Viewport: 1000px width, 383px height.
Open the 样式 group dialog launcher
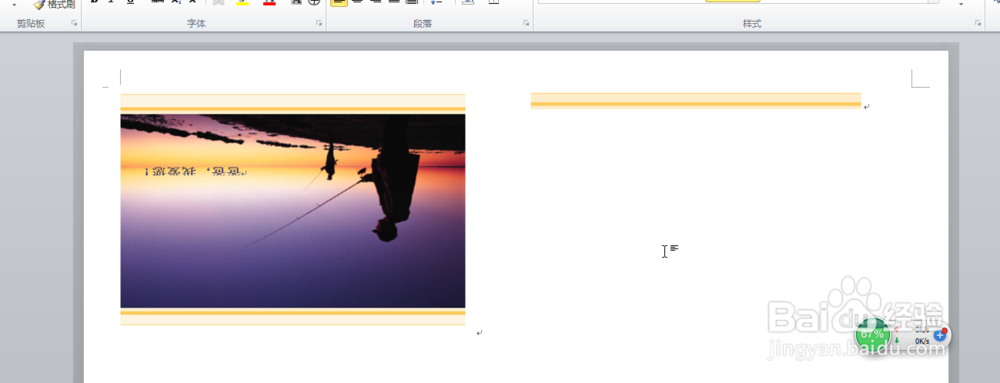point(978,24)
